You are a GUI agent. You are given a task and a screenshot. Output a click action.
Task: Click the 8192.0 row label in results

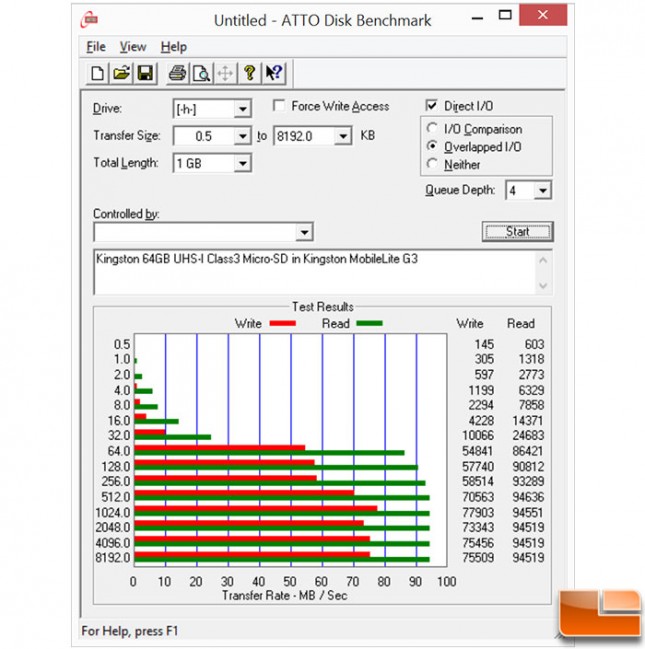tap(113, 558)
